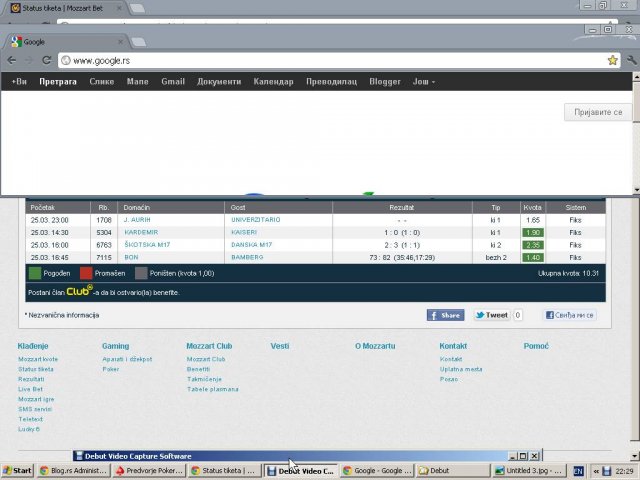Open the KARDEMIR team link
This screenshot has height=480, width=640.
pos(143,231)
